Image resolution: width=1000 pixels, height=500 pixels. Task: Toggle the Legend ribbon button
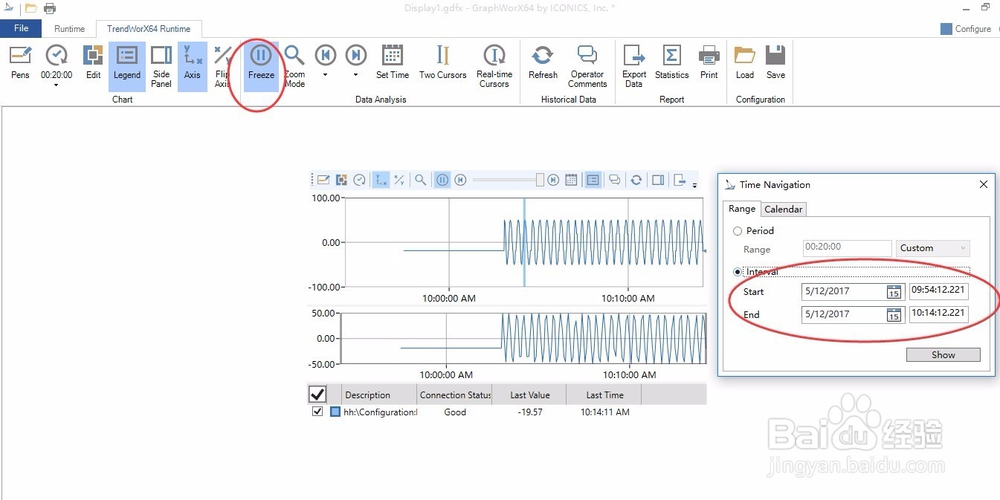pyautogui.click(x=127, y=66)
